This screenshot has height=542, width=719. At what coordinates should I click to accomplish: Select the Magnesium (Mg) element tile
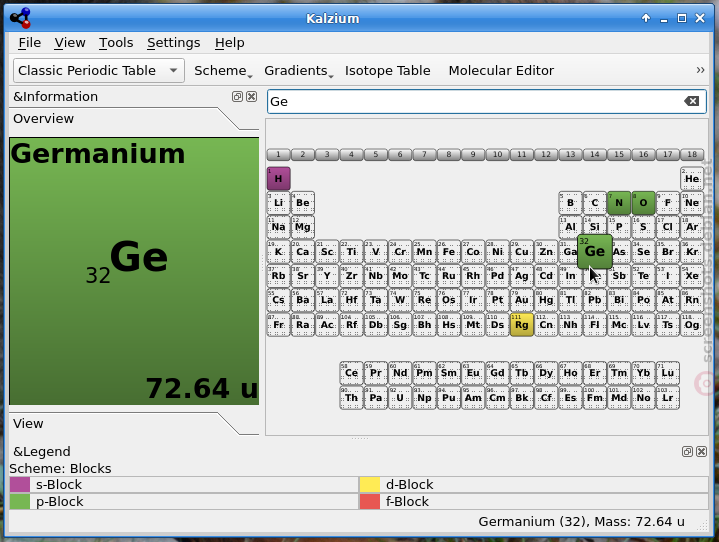[303, 227]
